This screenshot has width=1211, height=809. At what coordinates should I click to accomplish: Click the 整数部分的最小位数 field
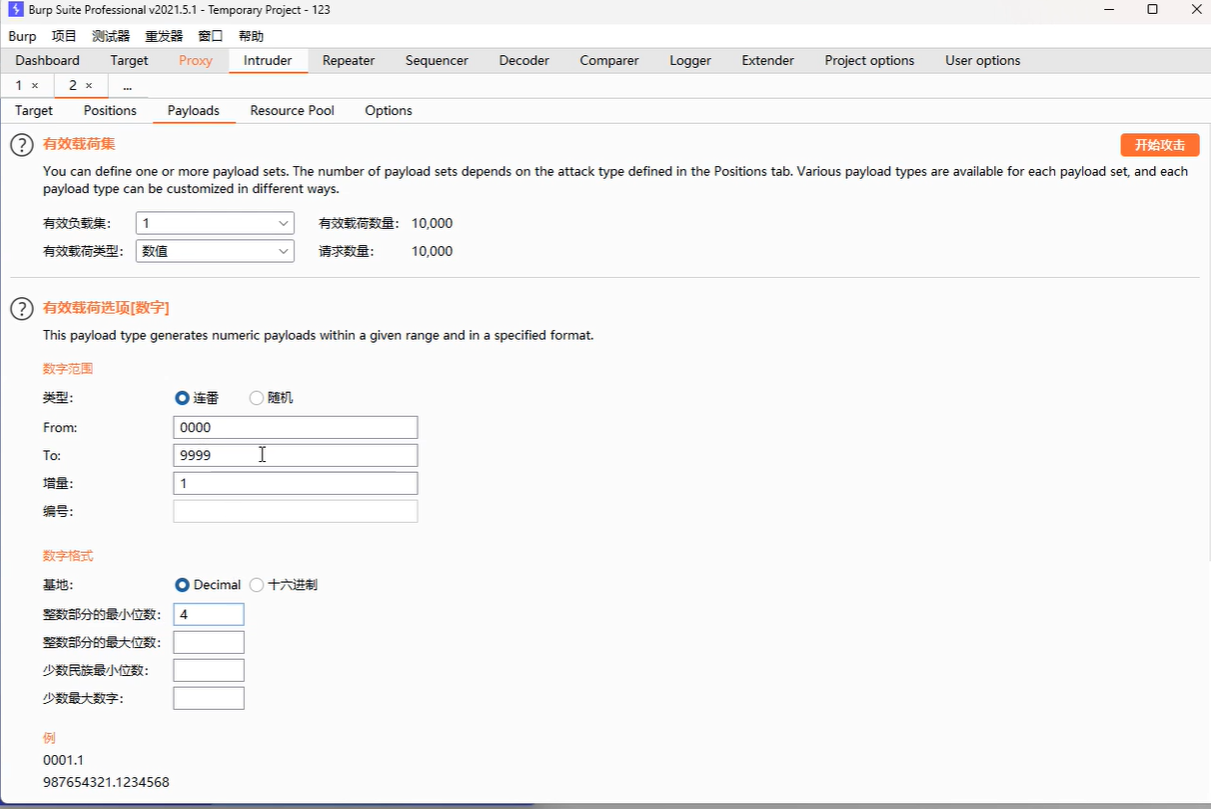tap(208, 614)
